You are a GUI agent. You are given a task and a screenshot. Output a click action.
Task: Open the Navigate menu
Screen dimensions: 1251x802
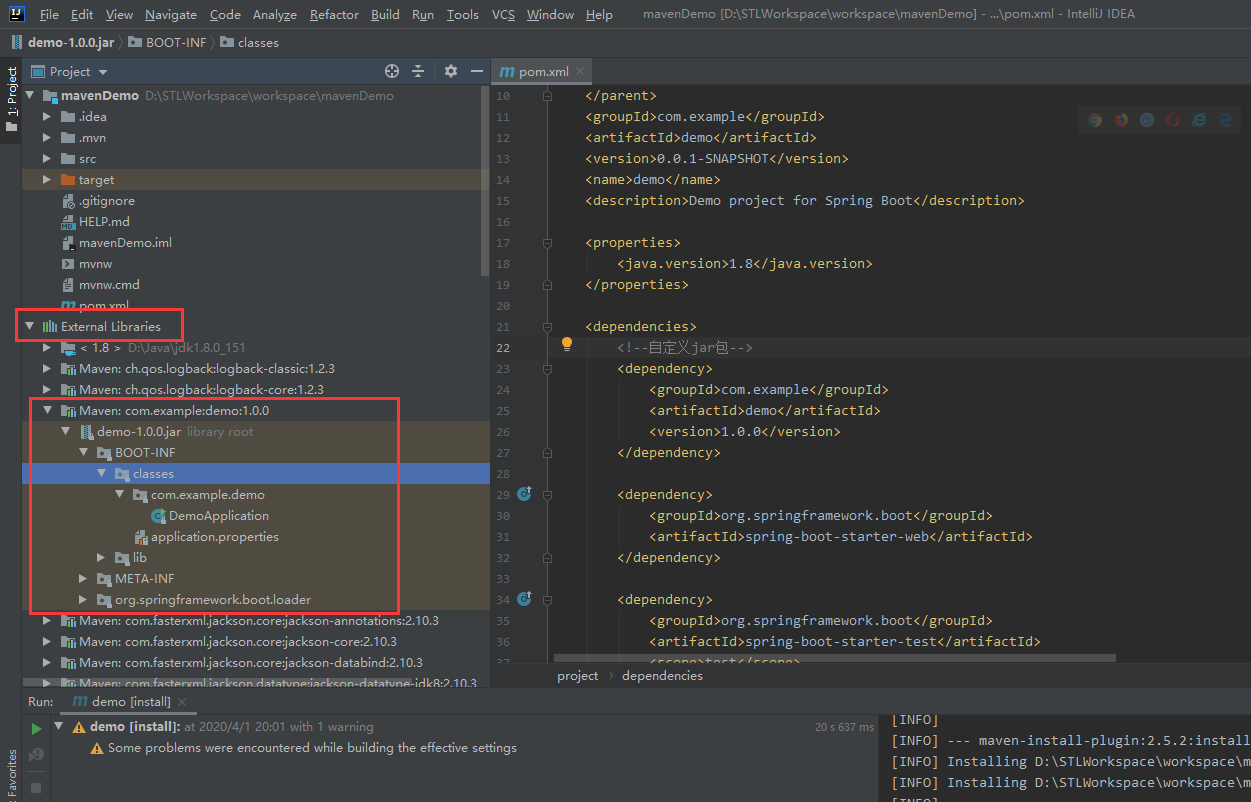point(171,15)
